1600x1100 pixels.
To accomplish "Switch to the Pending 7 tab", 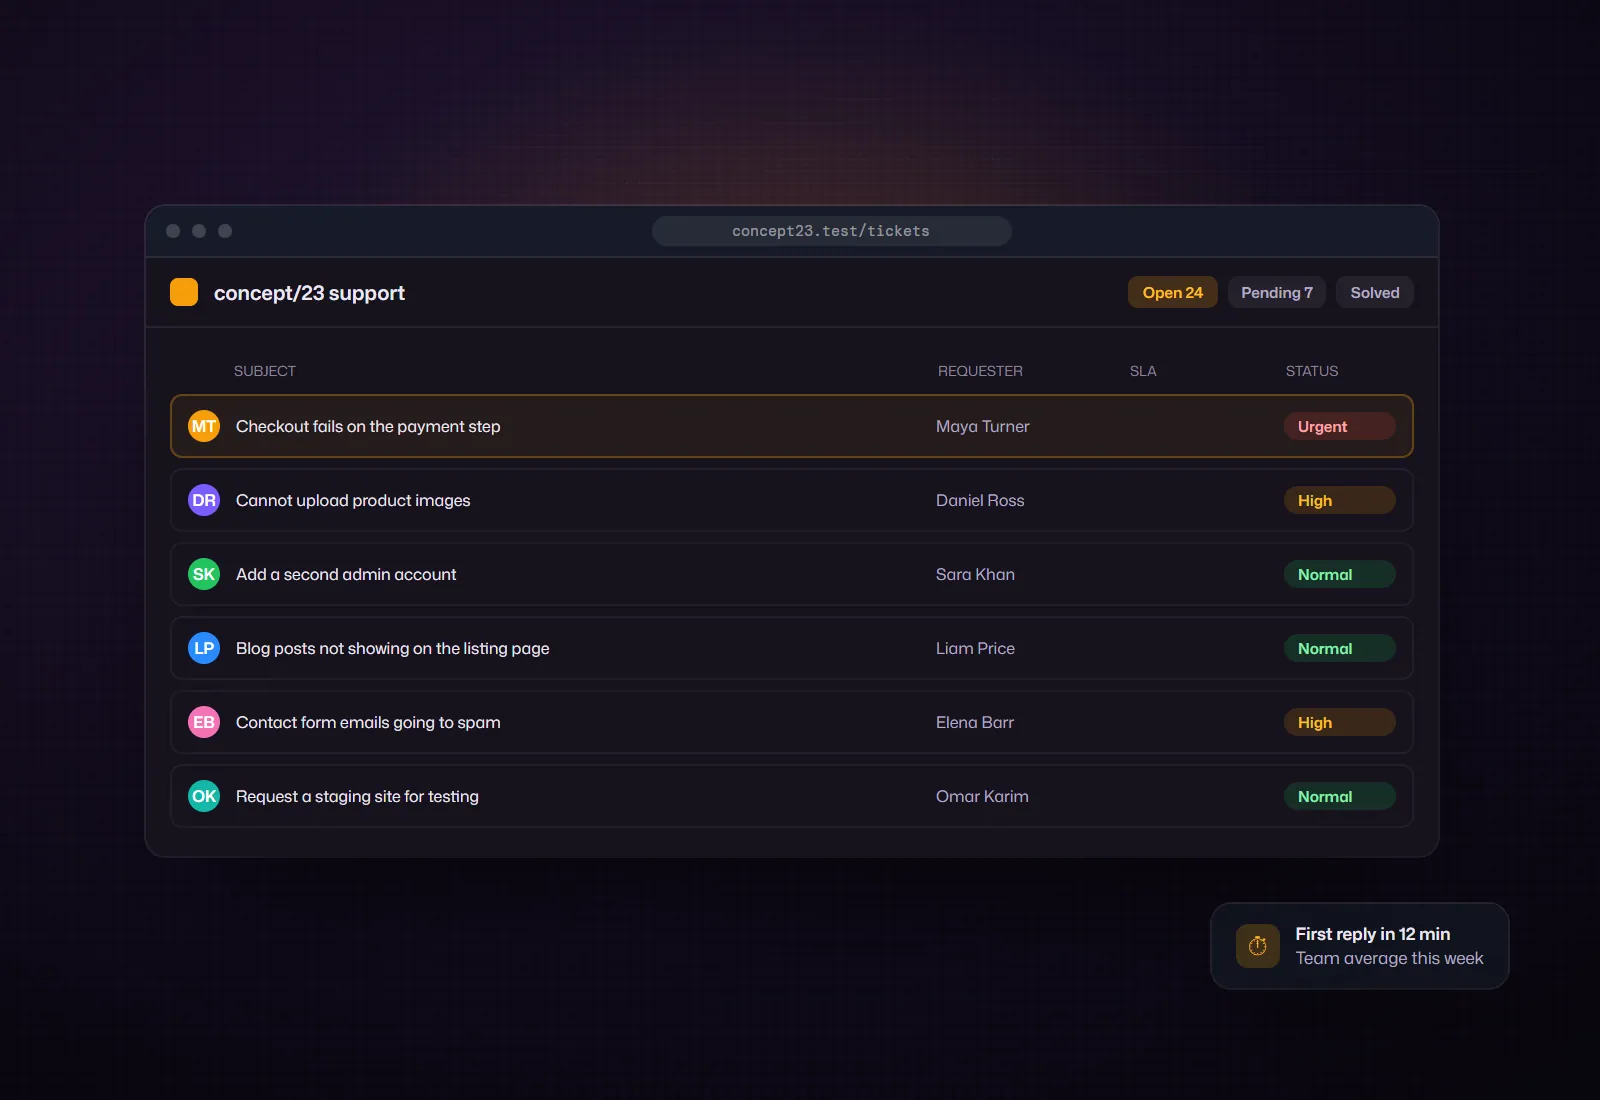I will [1277, 292].
